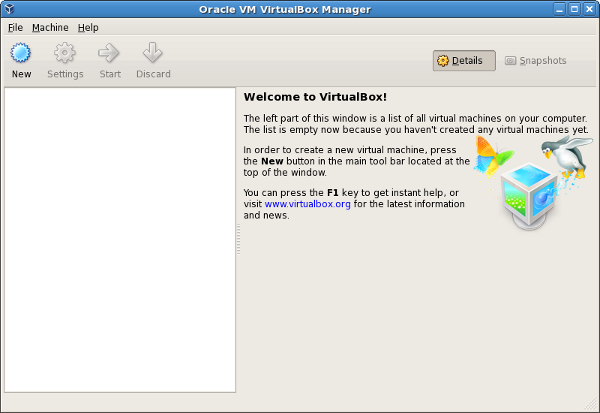Click the Discard down-arrow toolbar icon
Screen dimensions: 600x413
(x=153, y=53)
